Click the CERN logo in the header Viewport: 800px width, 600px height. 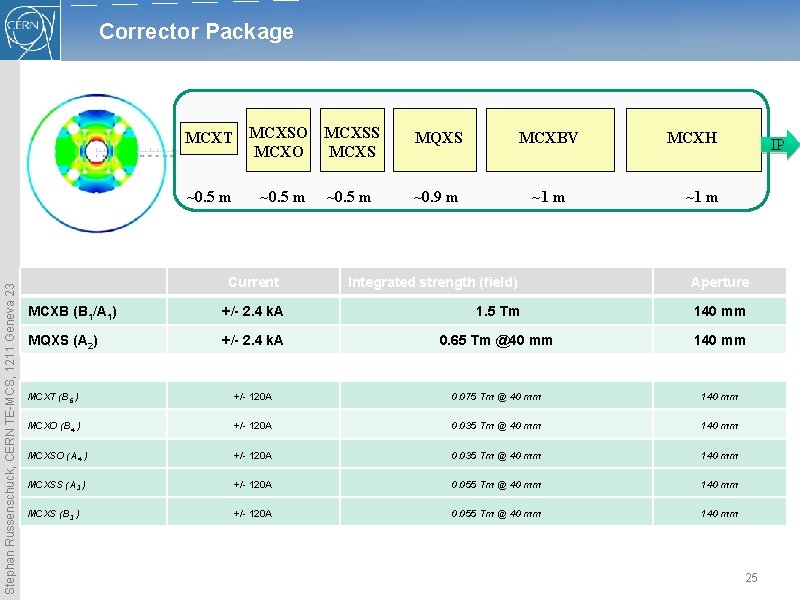pos(30,30)
